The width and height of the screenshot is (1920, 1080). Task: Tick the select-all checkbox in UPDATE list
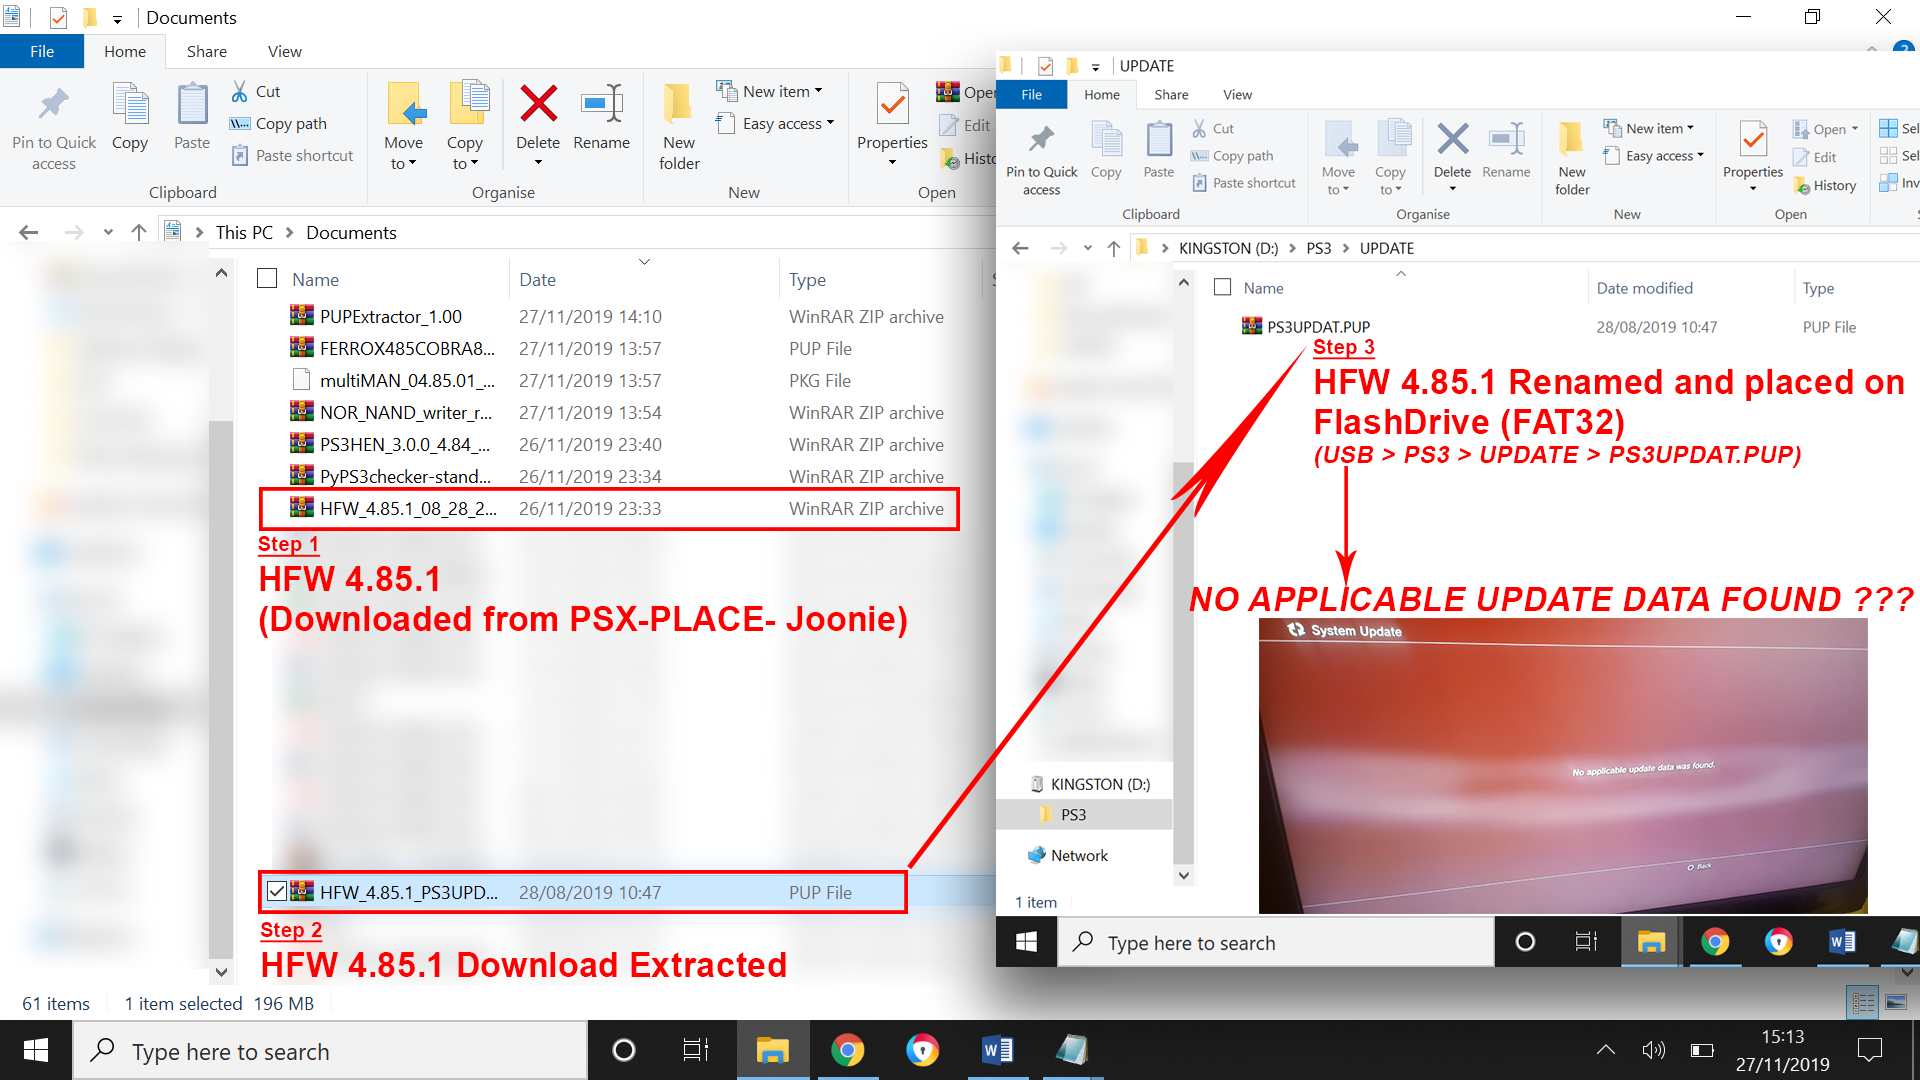[x=1222, y=287]
